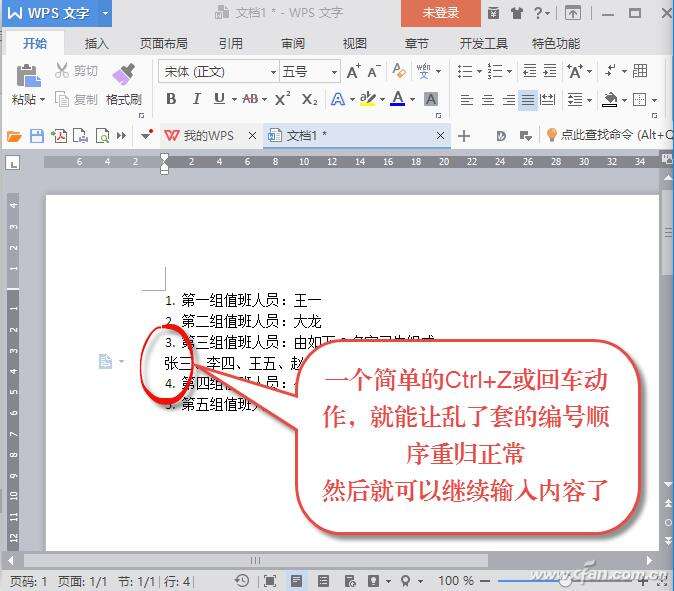
Task: Click the horizontal scrollbar
Action: 256,560
